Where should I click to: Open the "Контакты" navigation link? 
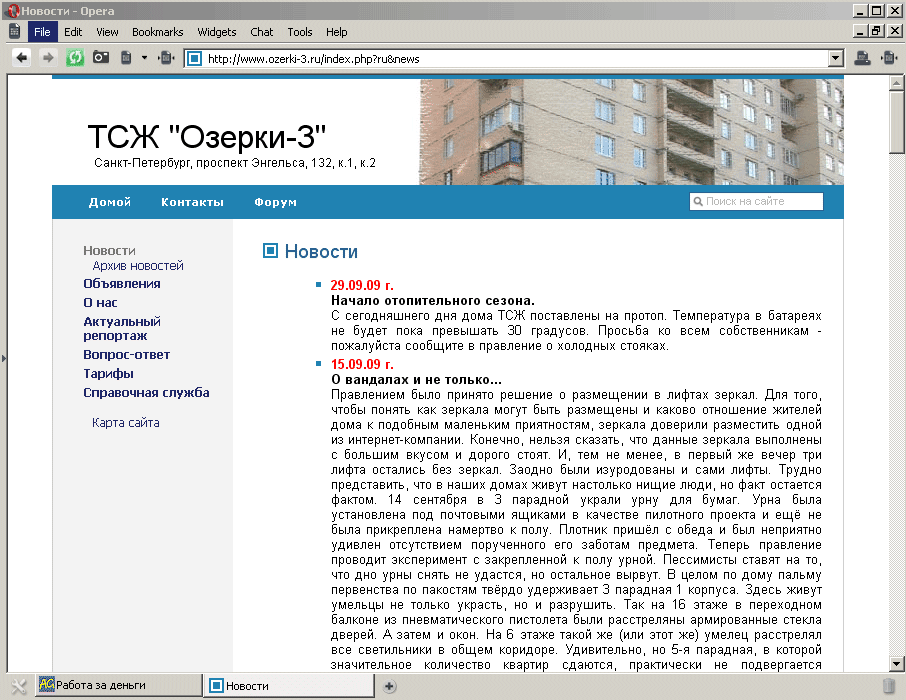point(192,202)
